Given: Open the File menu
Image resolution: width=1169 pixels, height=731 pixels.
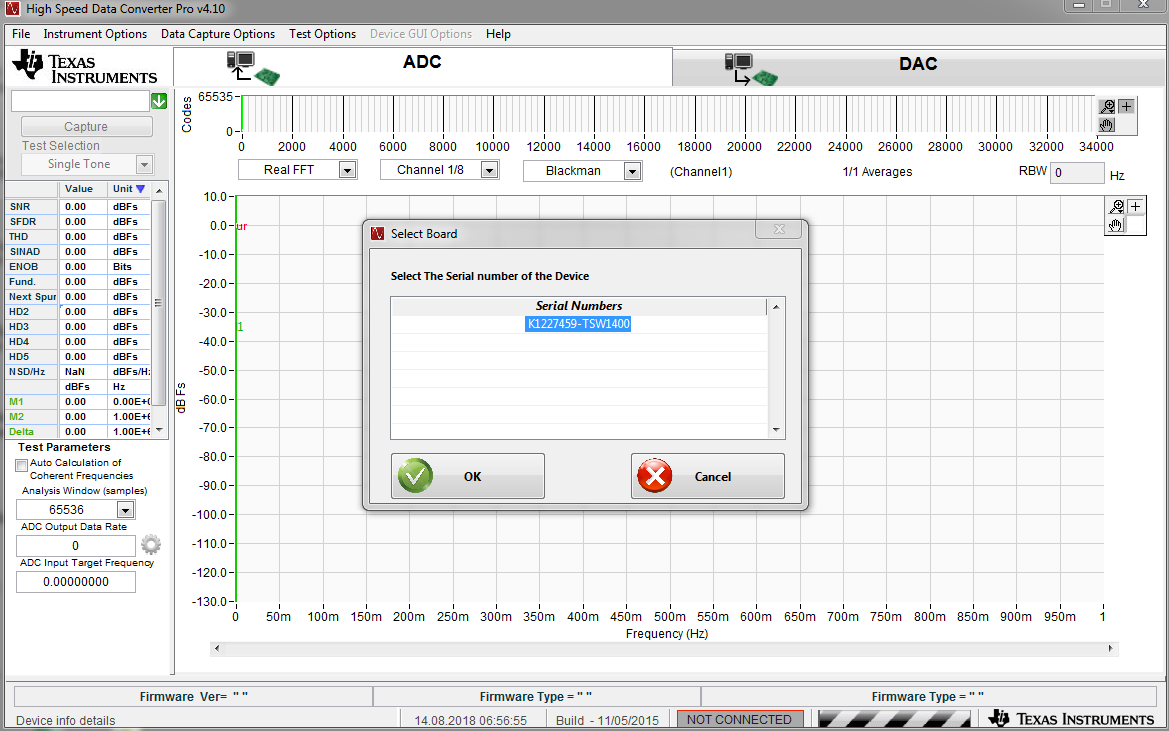Looking at the screenshot, I should (21, 34).
